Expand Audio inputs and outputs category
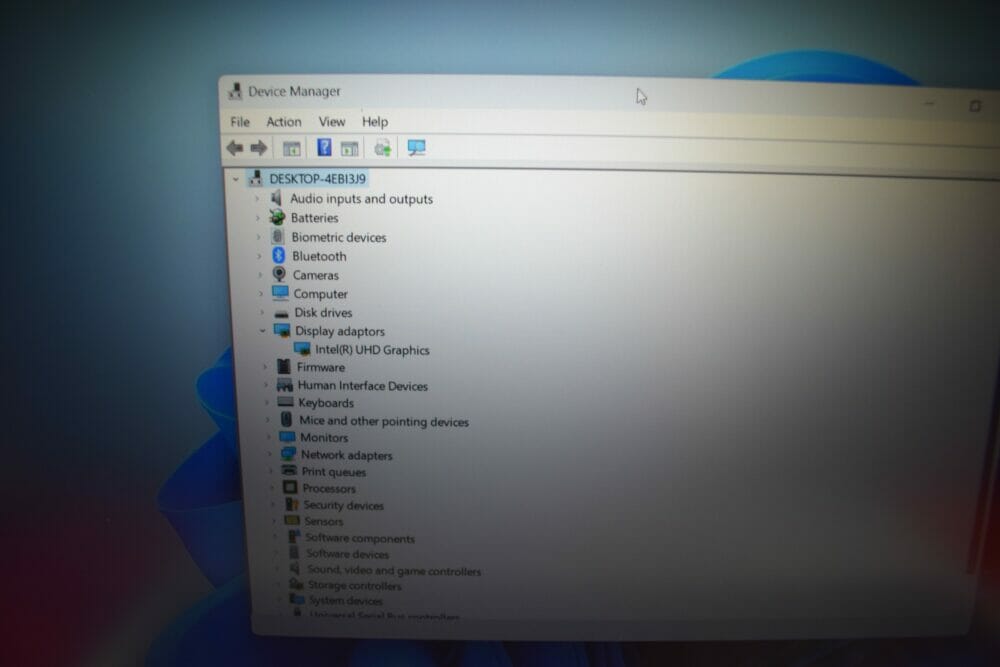The image size is (1000, 667). tap(257, 199)
